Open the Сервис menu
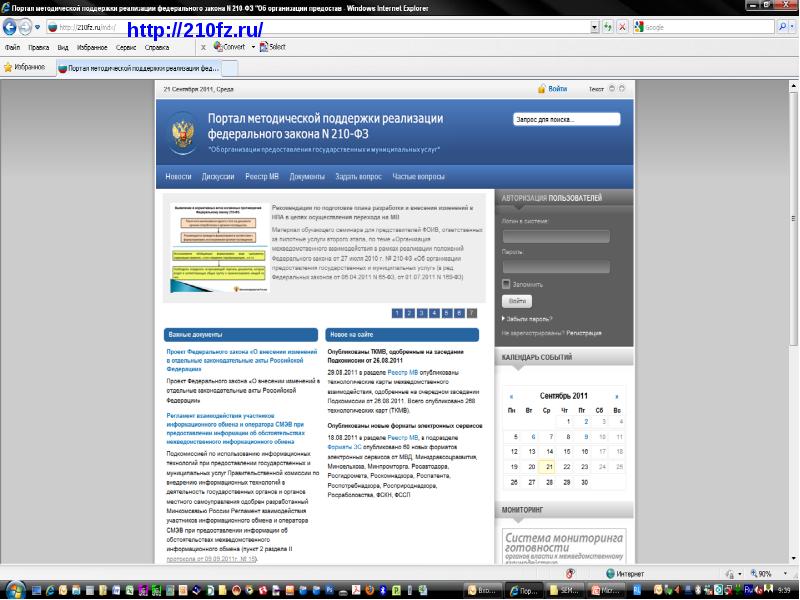 127,47
